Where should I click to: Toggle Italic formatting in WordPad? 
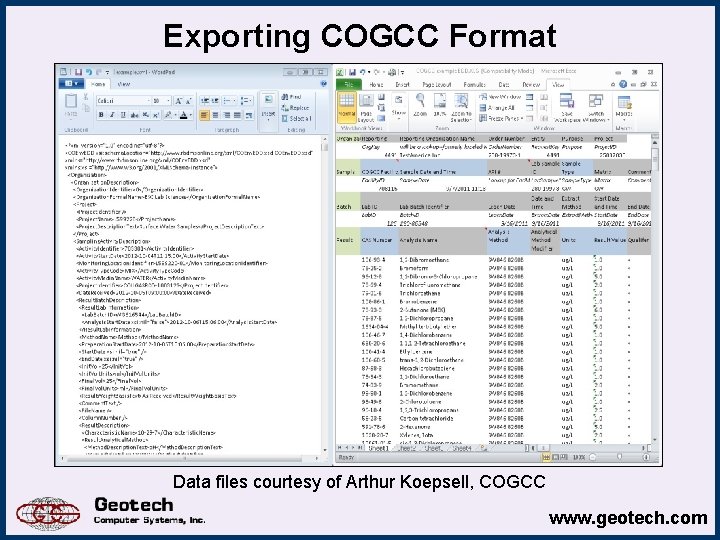click(x=112, y=115)
